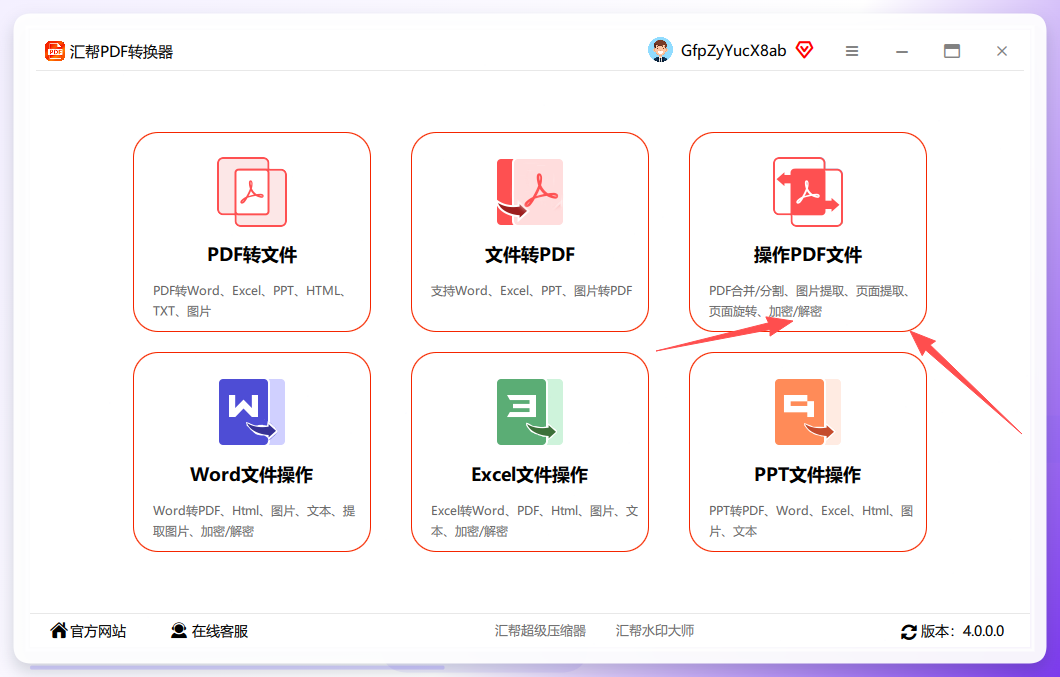This screenshot has height=677, width=1060.
Task: Click the 文件转PDF icon
Action: 530,192
